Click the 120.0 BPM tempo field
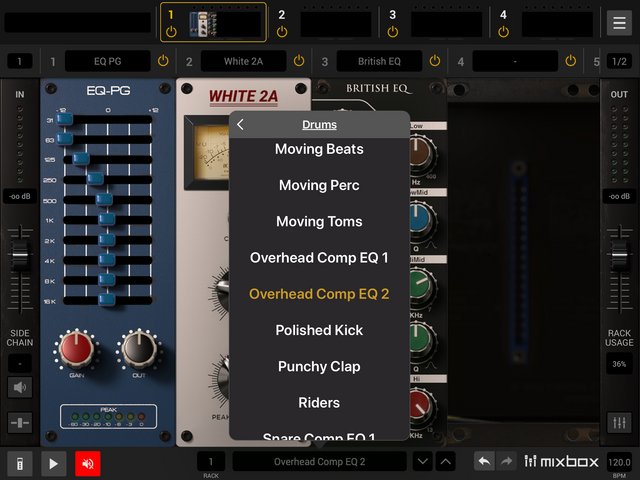640x480 pixels. coord(619,462)
